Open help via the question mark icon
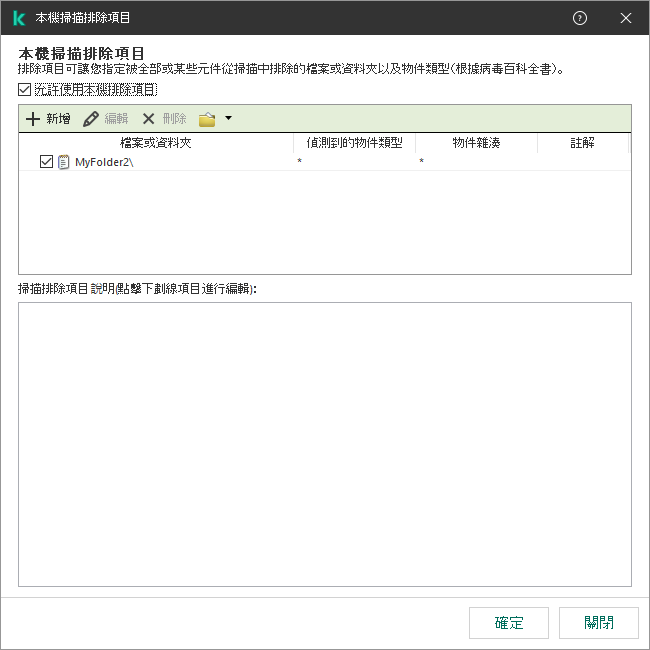The width and height of the screenshot is (650, 650). (x=580, y=18)
